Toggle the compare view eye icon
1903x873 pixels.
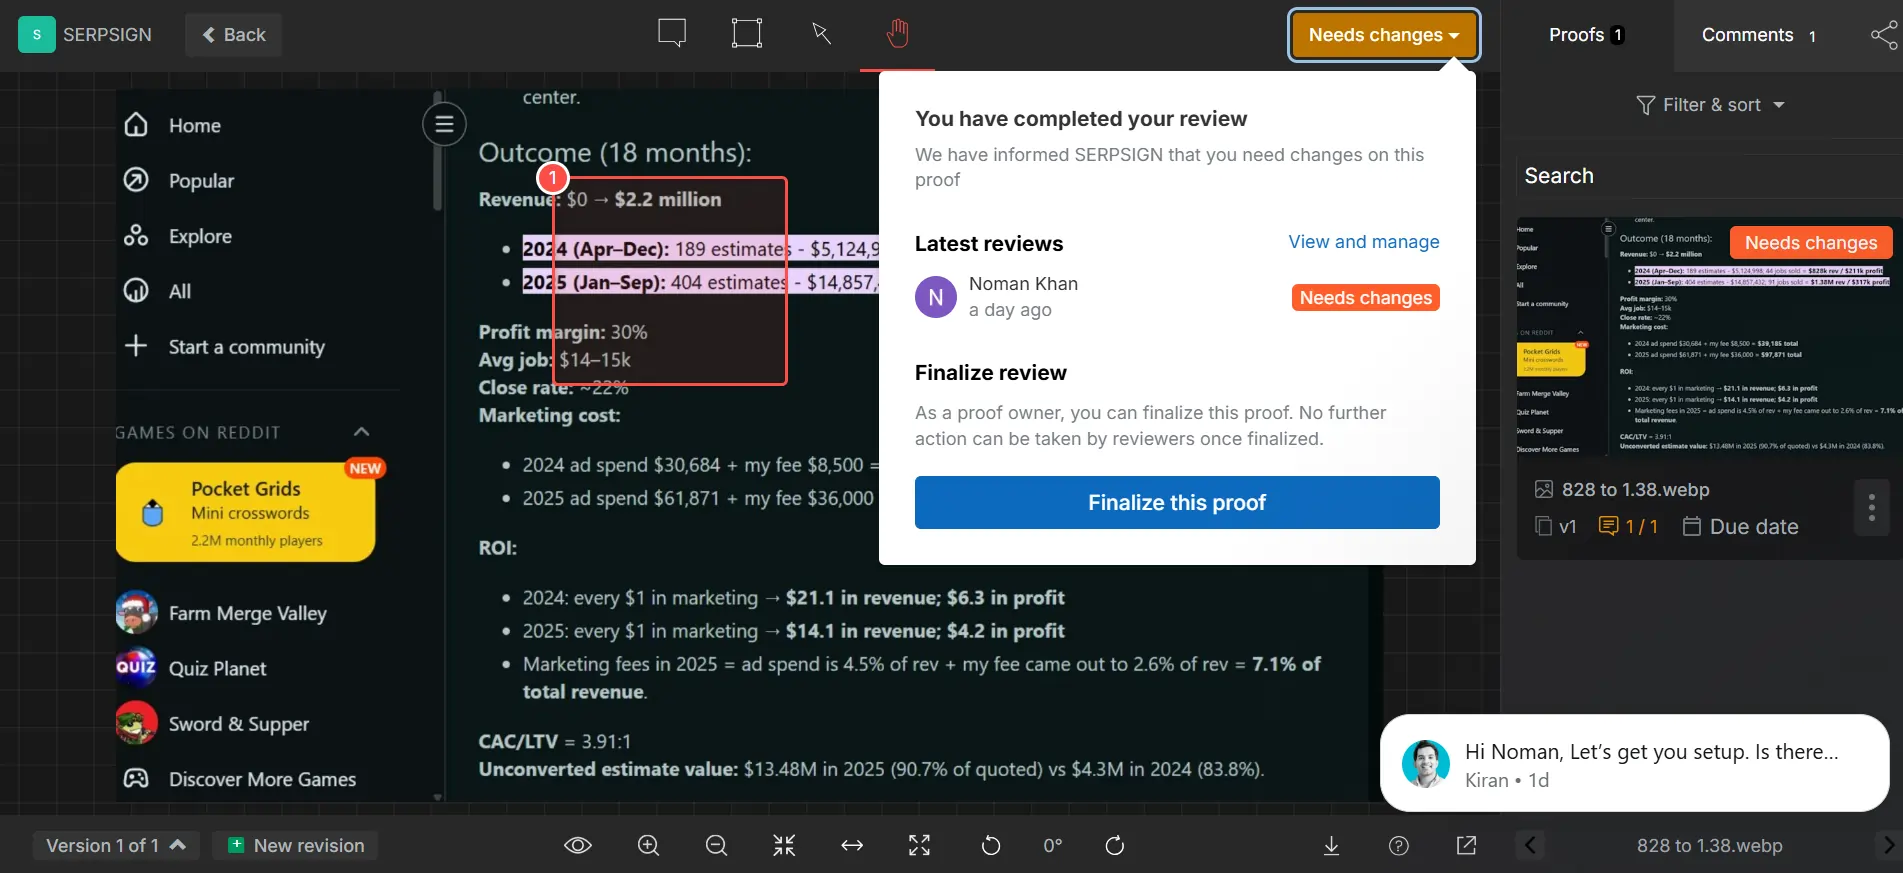tap(578, 845)
